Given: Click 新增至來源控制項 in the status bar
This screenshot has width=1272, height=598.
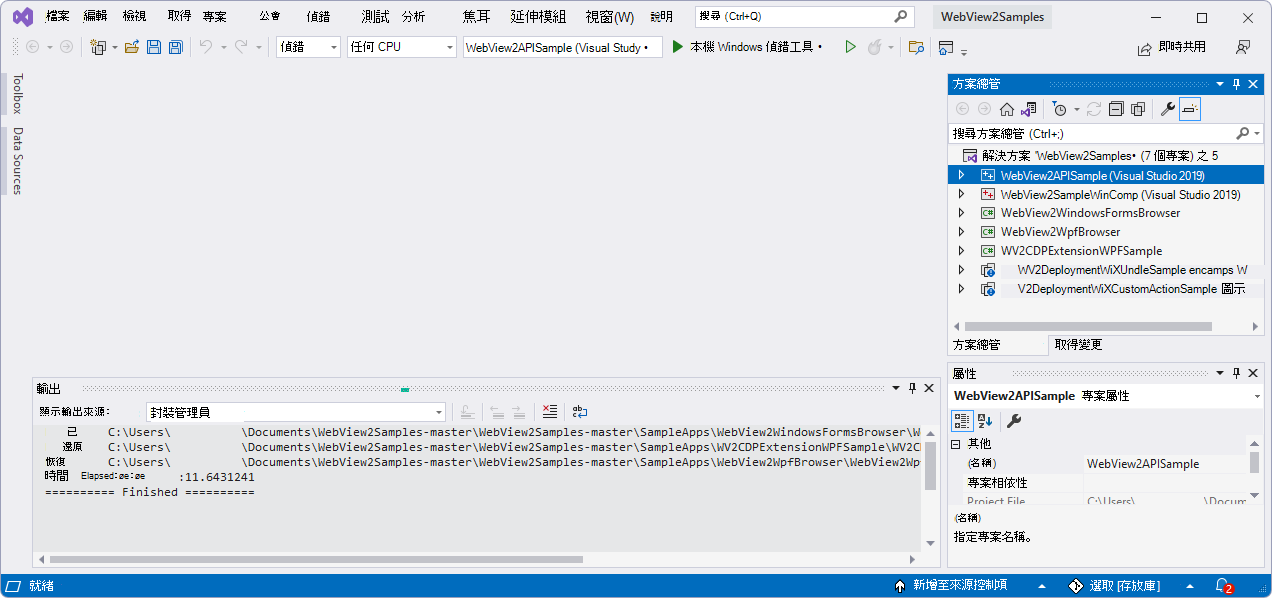Looking at the screenshot, I should coord(957,585).
